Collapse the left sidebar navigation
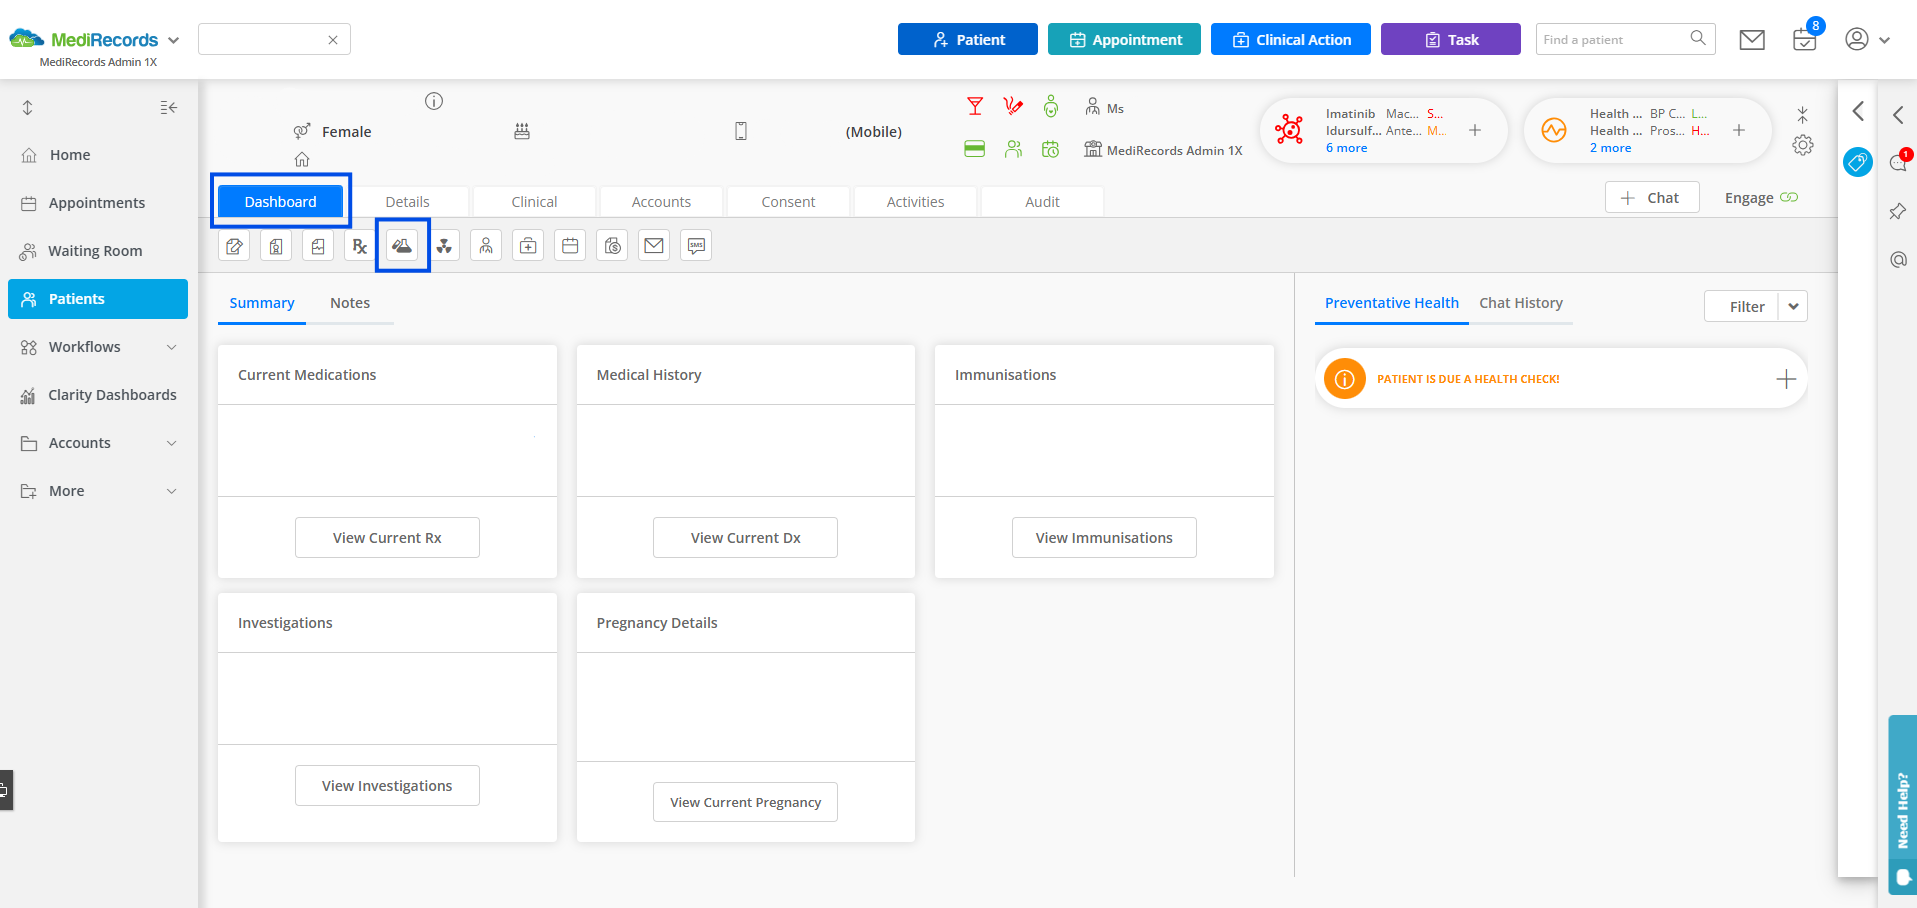 pos(169,108)
